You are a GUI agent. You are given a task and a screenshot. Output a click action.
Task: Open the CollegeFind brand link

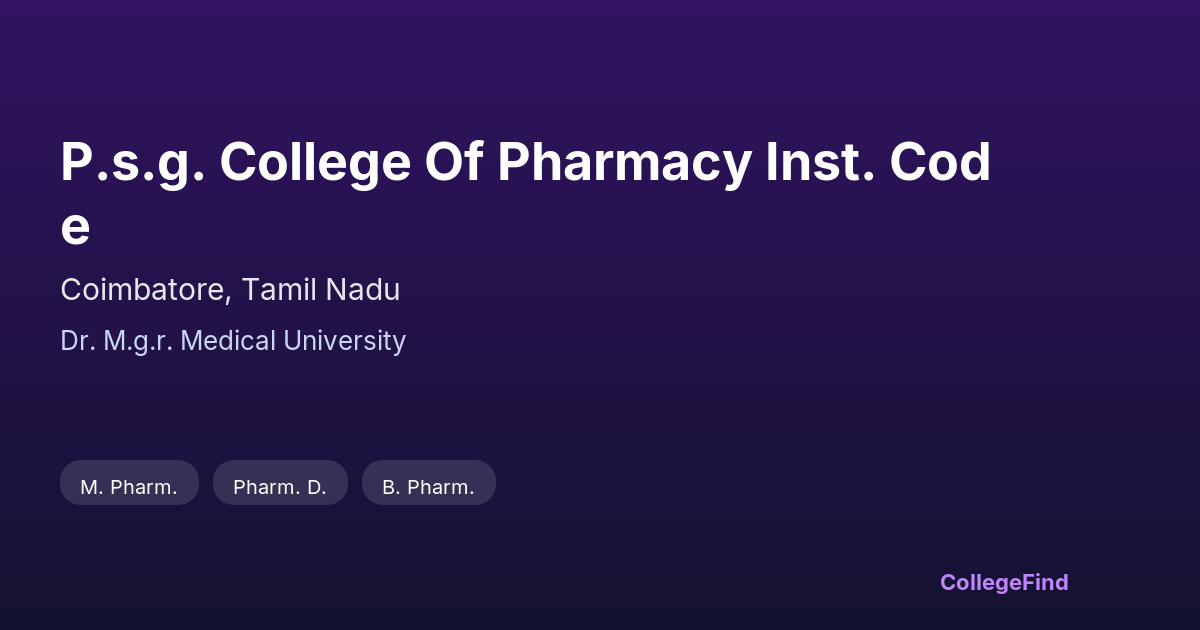[1003, 582]
